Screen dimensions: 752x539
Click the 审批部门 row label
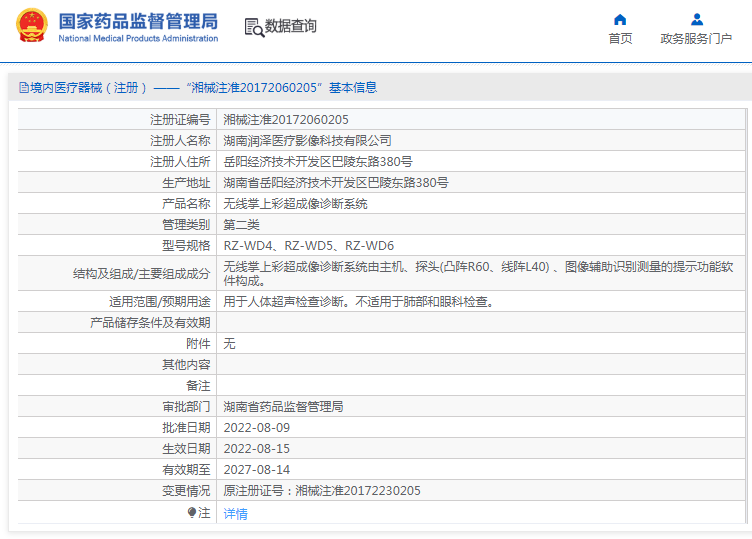[186, 407]
